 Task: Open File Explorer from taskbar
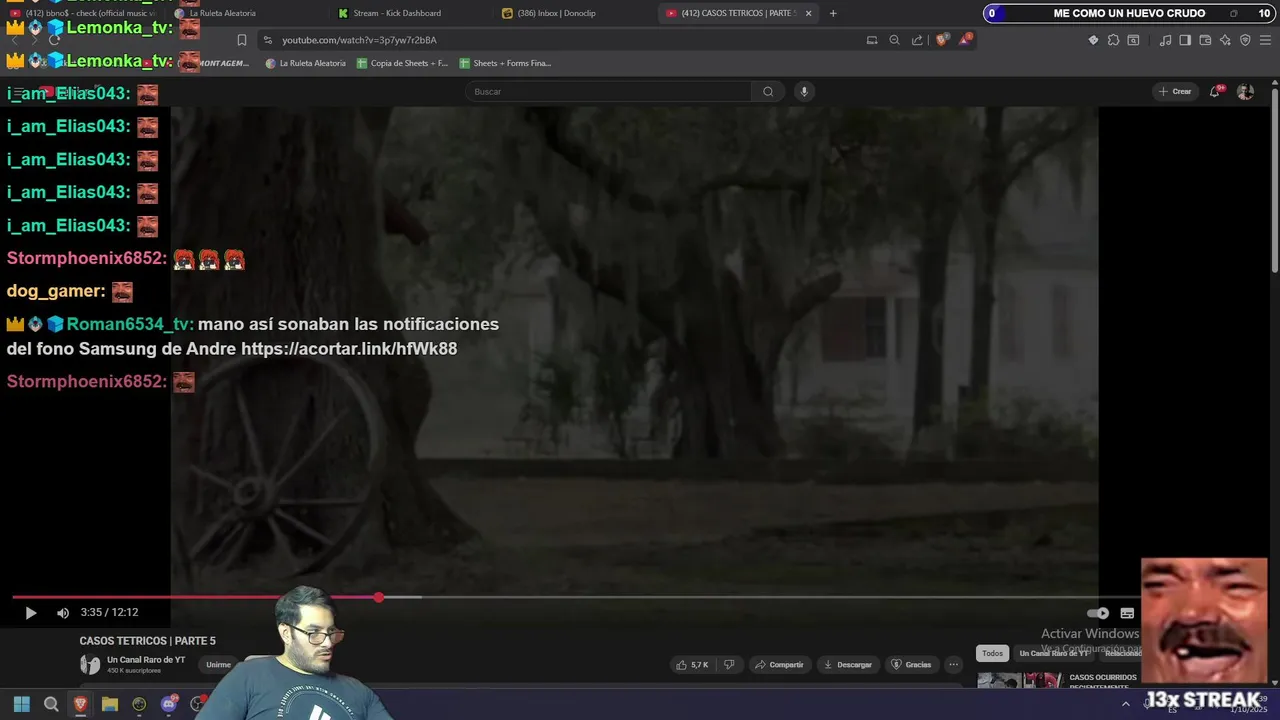tap(110, 704)
